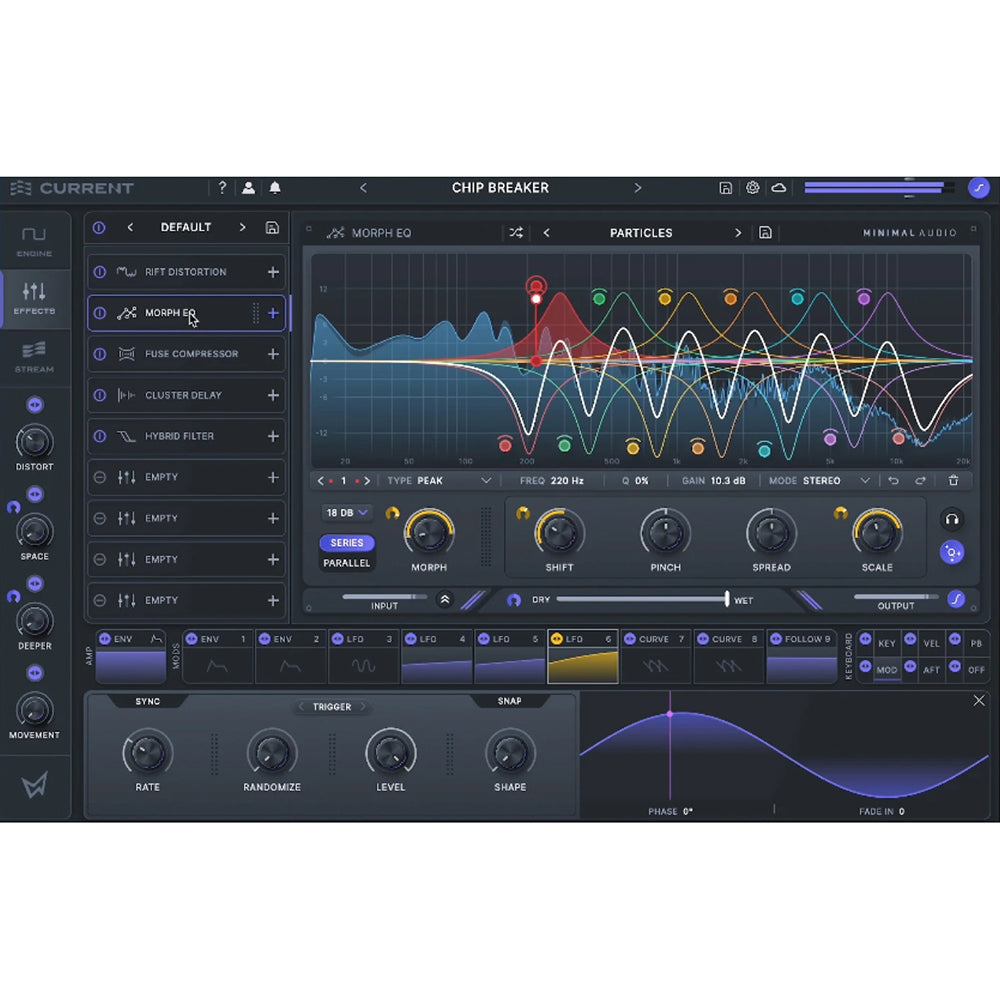Go to next effects chain after Default
1000x1000 pixels.
tap(242, 228)
